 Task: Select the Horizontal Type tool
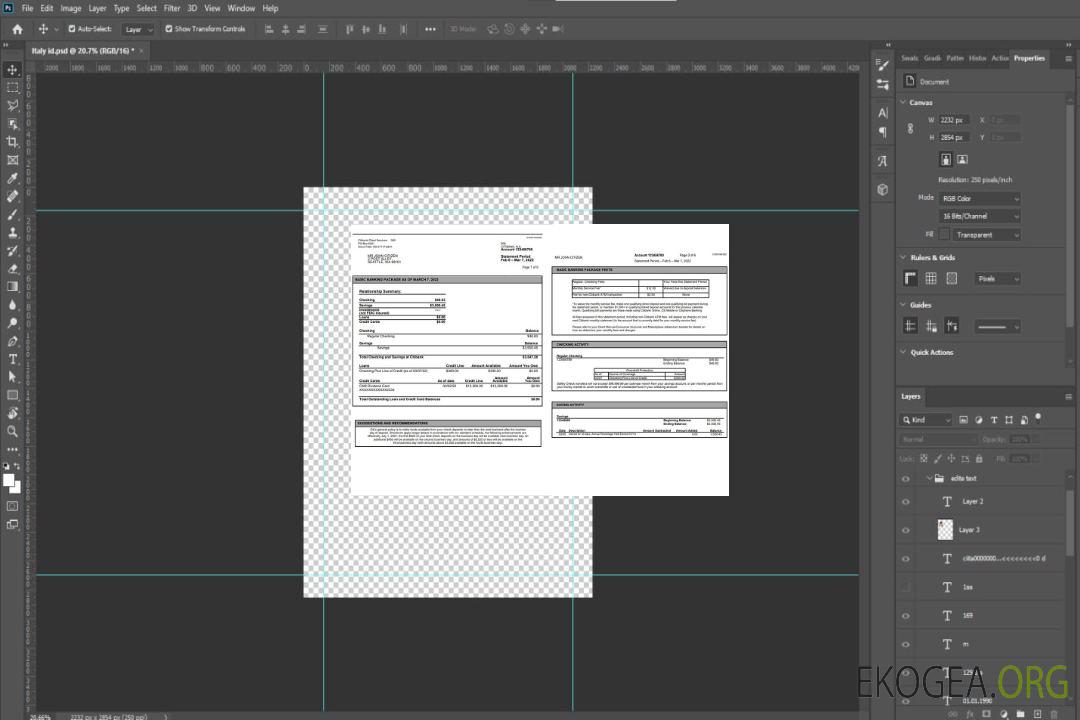tap(13, 359)
